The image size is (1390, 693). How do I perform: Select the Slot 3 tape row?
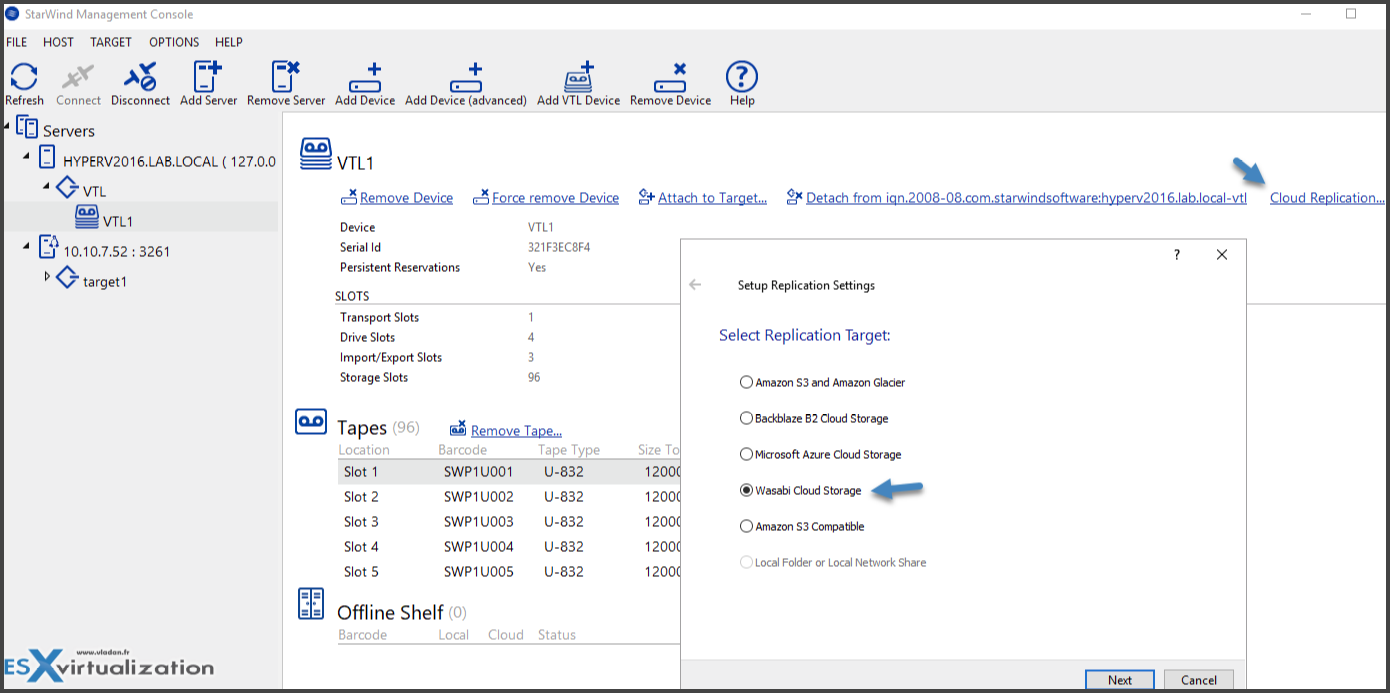509,522
